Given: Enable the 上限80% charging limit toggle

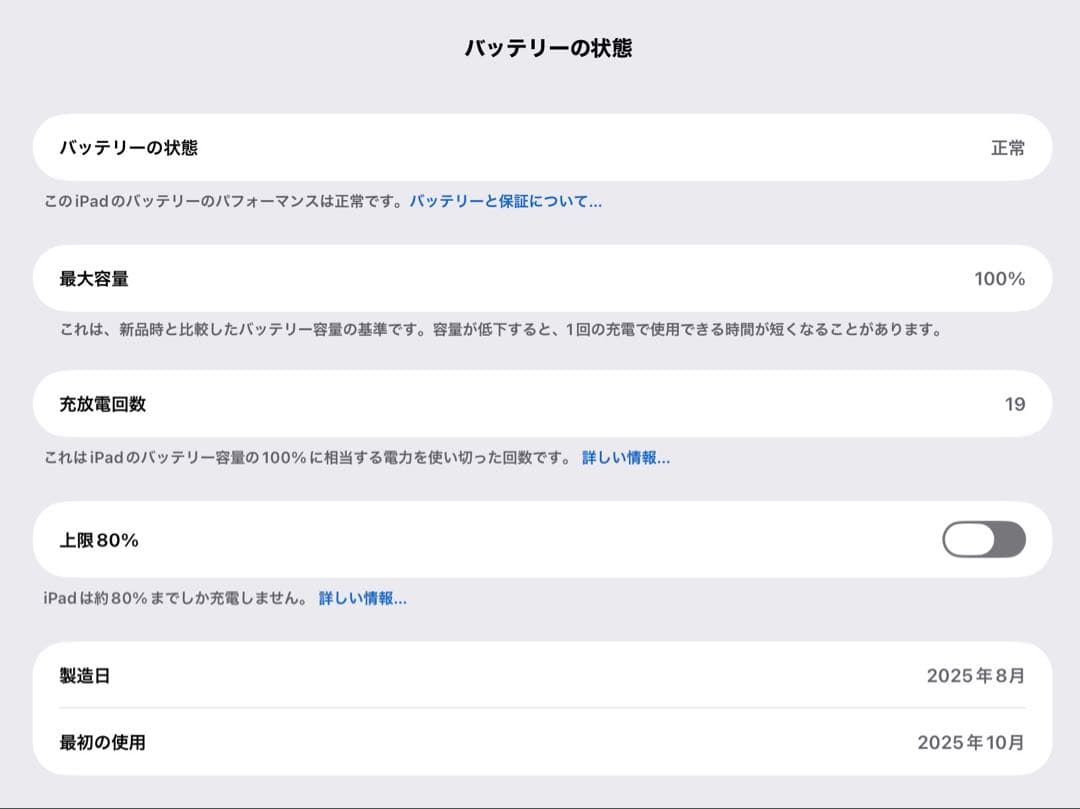Looking at the screenshot, I should click(984, 539).
